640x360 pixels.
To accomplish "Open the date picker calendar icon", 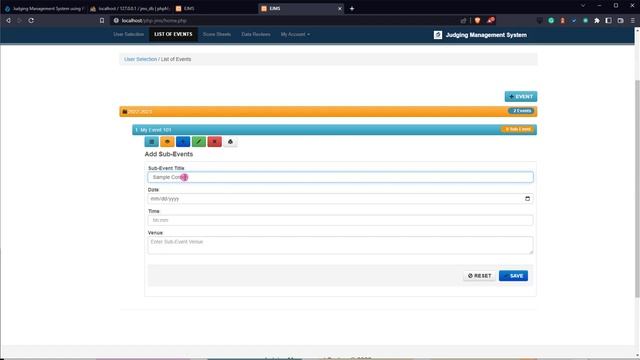I will coord(527,199).
